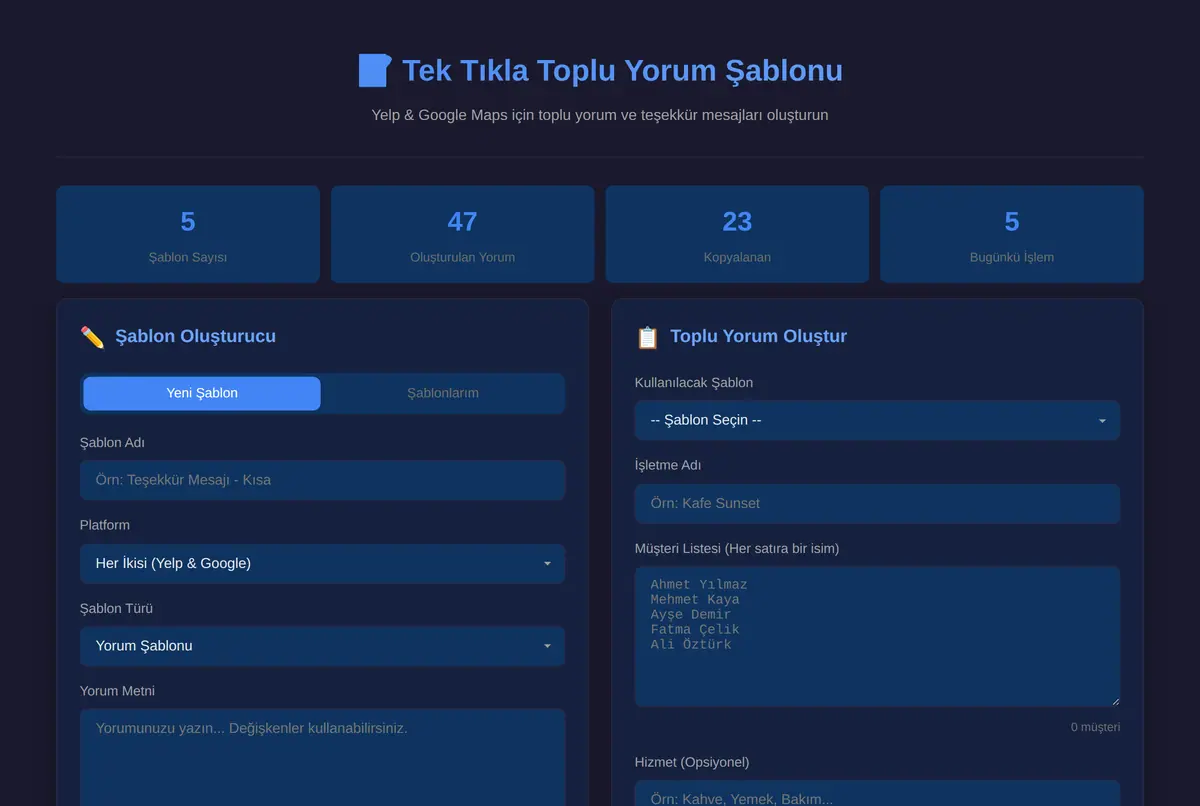Image resolution: width=1200 pixels, height=806 pixels.
Task: Focus the Hizmet (Opsiyonel) input field
Action: click(x=877, y=794)
